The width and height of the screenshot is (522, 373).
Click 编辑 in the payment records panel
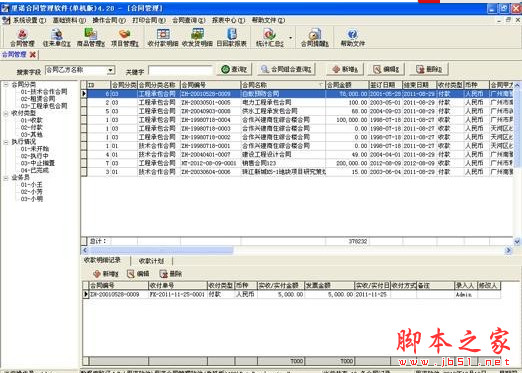[138, 274]
